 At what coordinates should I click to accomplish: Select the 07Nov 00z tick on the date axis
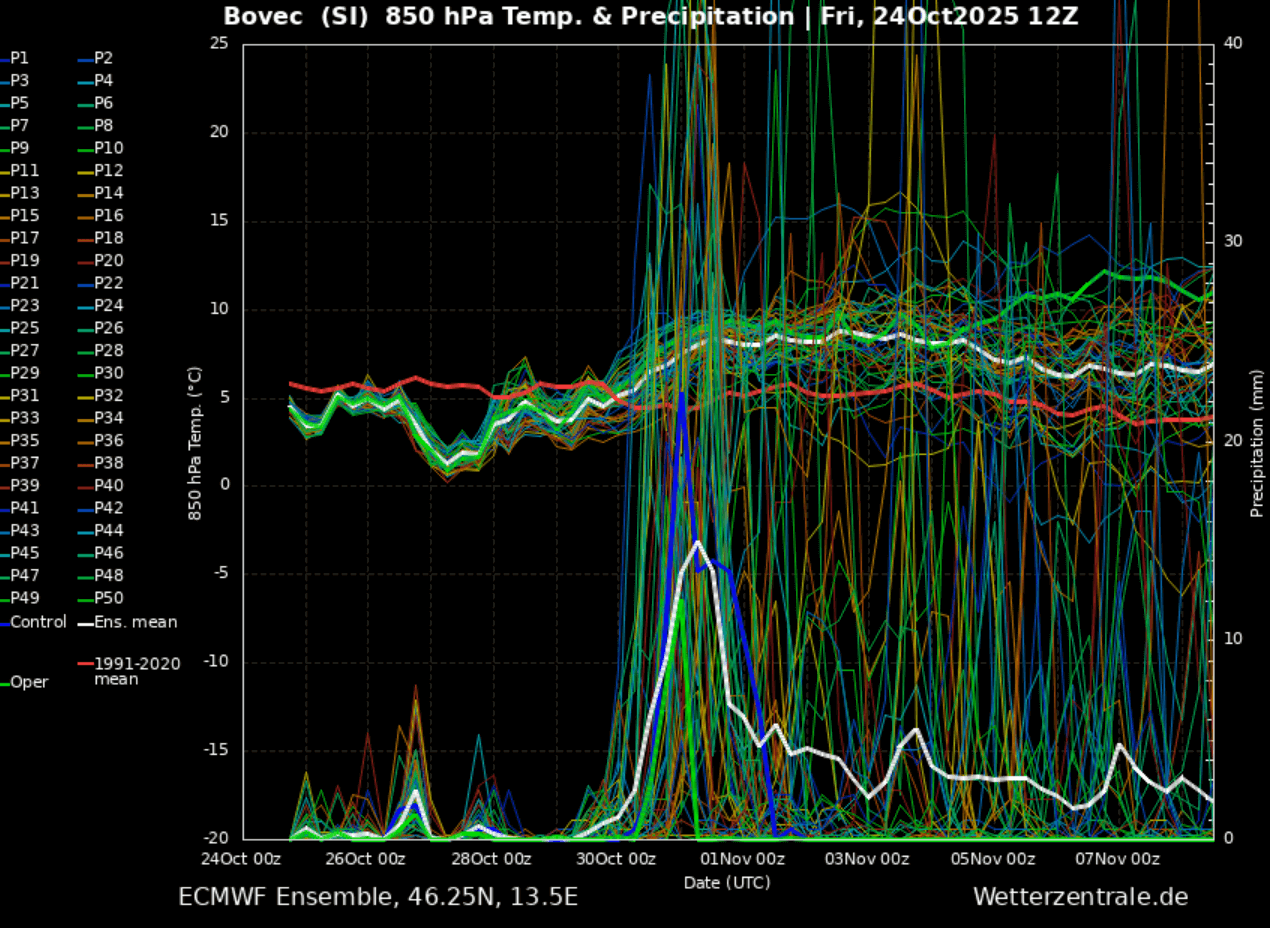[x=1118, y=859]
